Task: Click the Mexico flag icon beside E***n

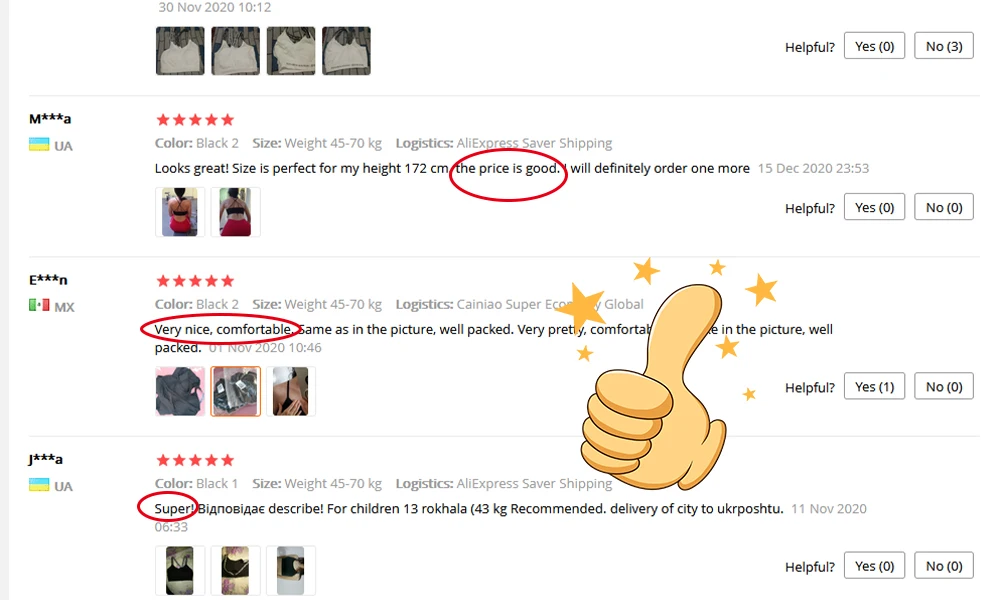Action: (x=39, y=305)
